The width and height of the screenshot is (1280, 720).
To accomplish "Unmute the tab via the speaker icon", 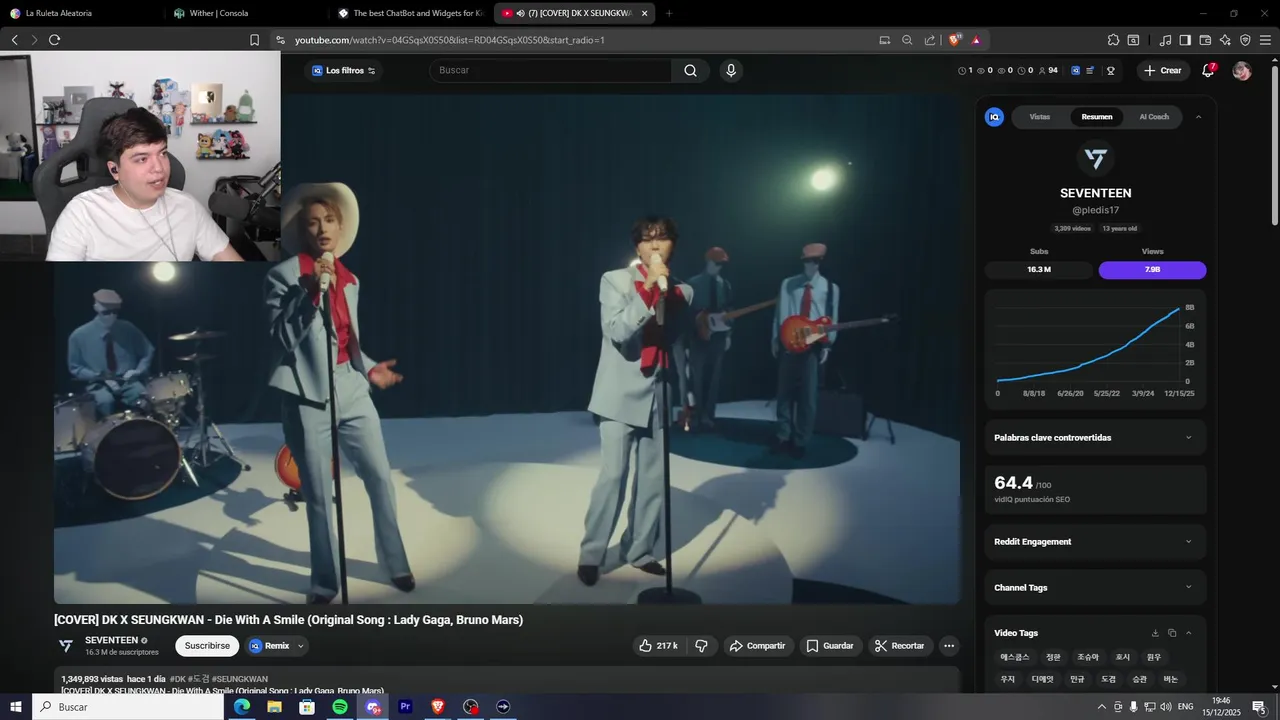I will pyautogui.click(x=521, y=13).
